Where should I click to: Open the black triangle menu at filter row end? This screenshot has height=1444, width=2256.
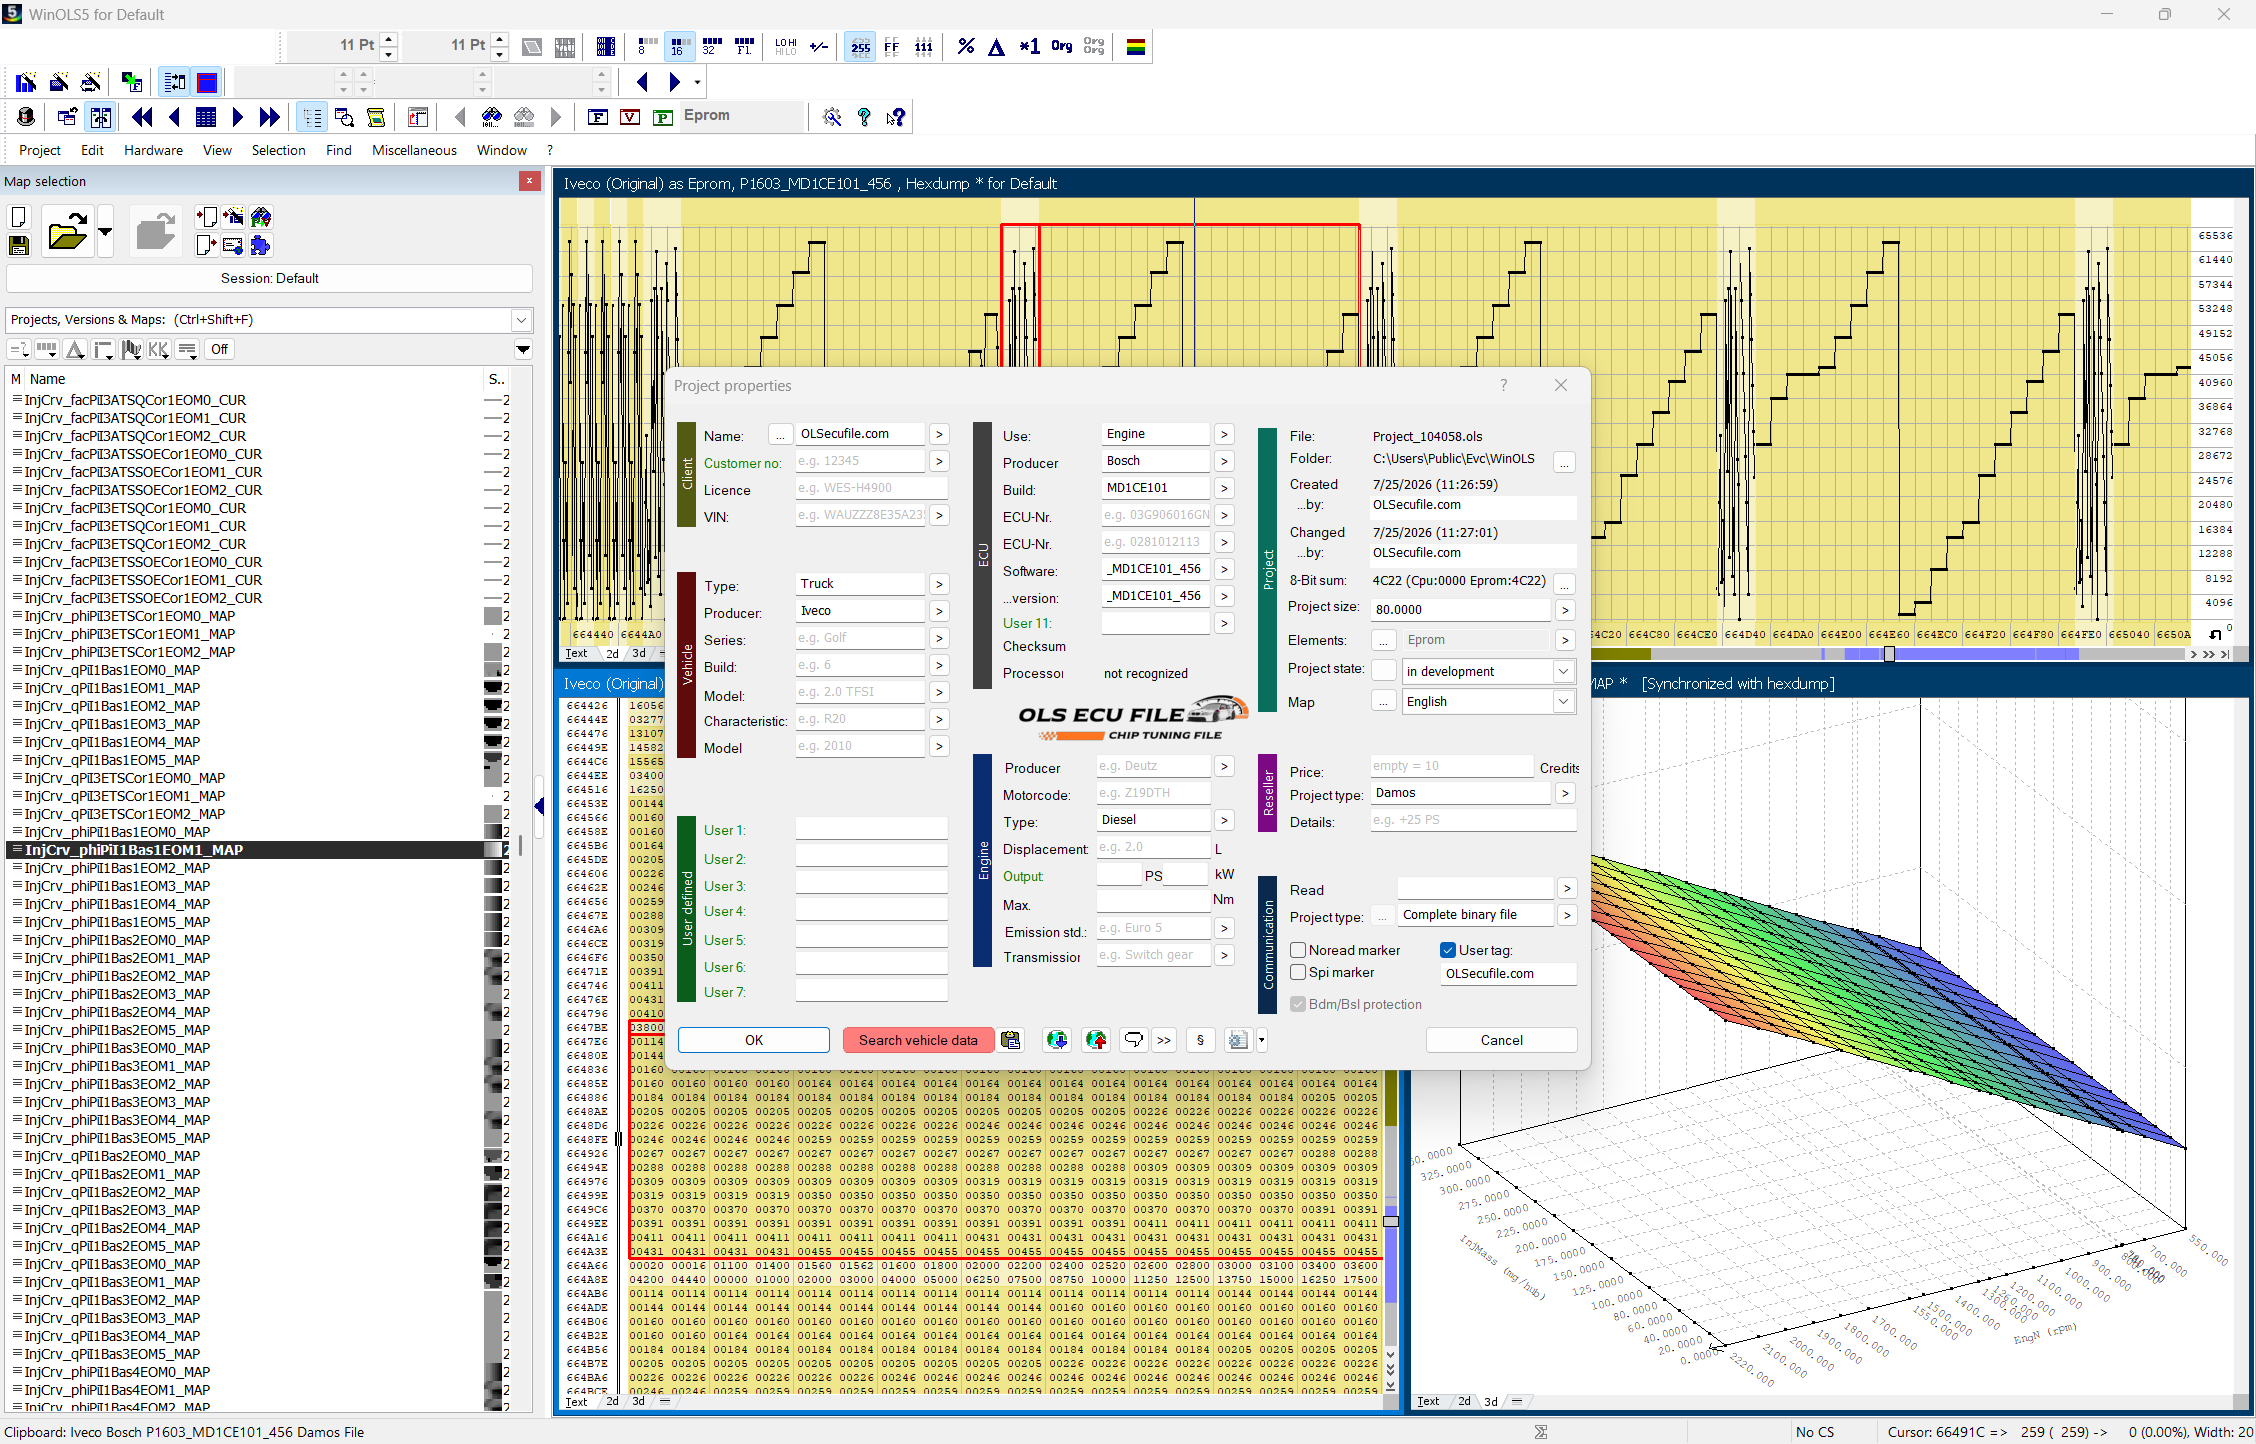point(522,349)
